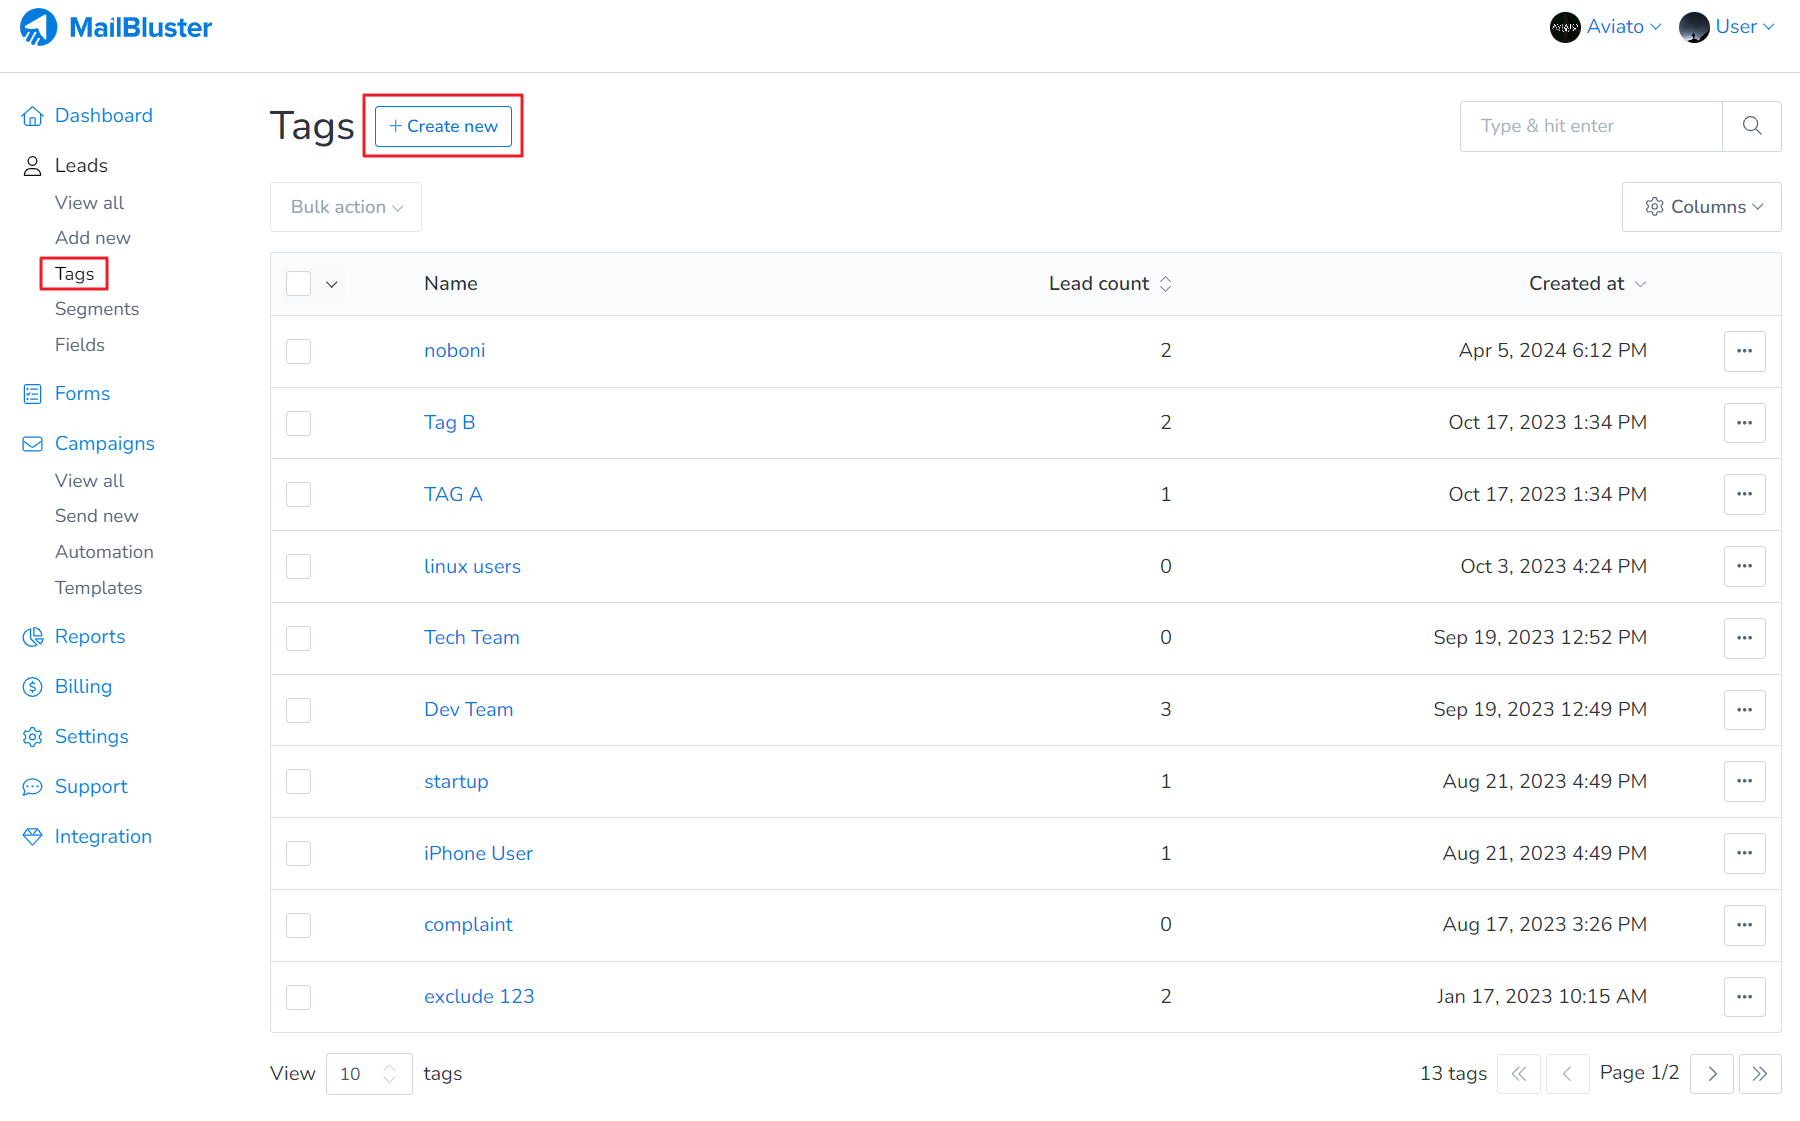
Task: Select the linux users row checkbox
Action: pyautogui.click(x=299, y=567)
